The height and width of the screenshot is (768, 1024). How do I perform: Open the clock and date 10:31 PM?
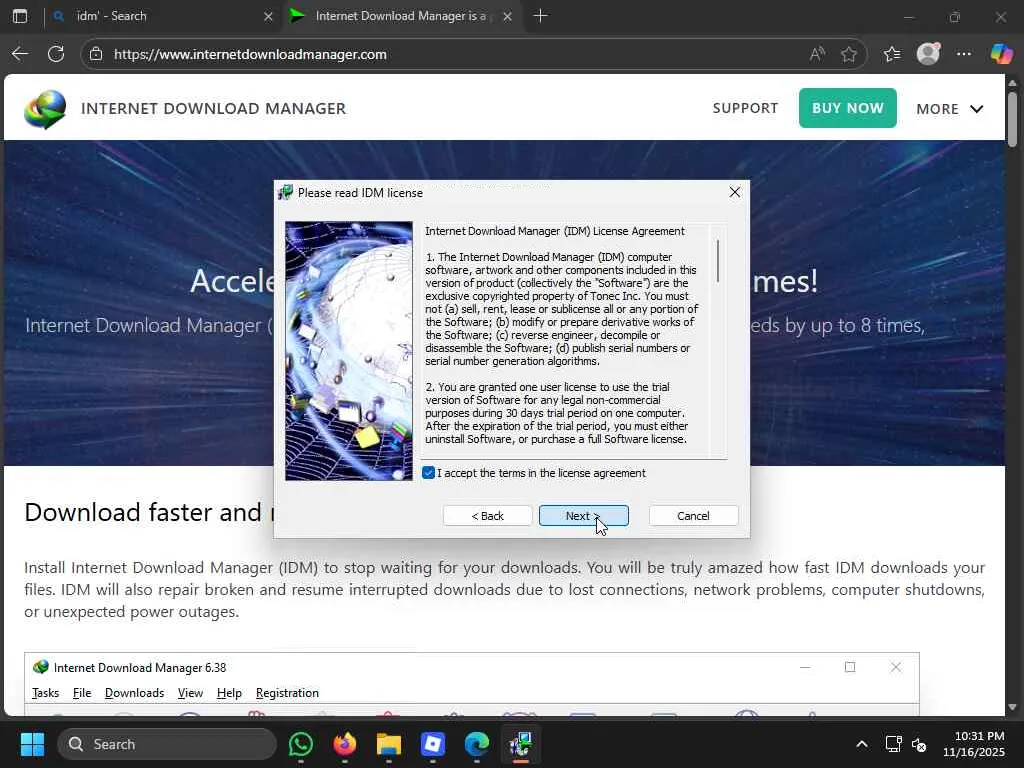pyautogui.click(x=974, y=744)
